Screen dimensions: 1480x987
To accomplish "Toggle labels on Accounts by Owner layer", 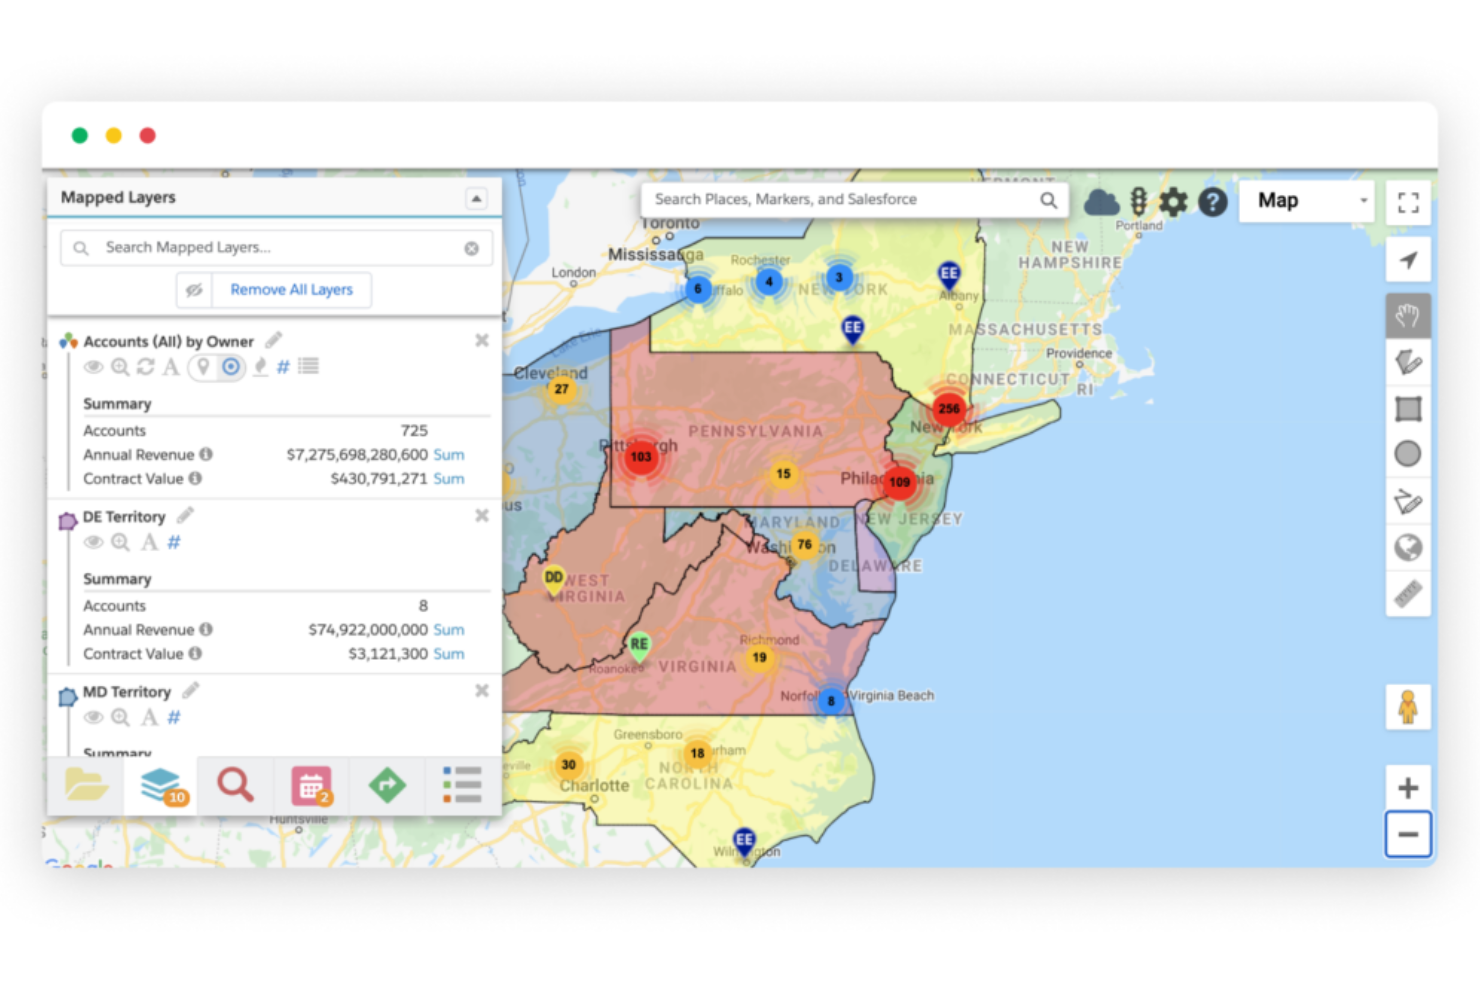I will tap(171, 367).
